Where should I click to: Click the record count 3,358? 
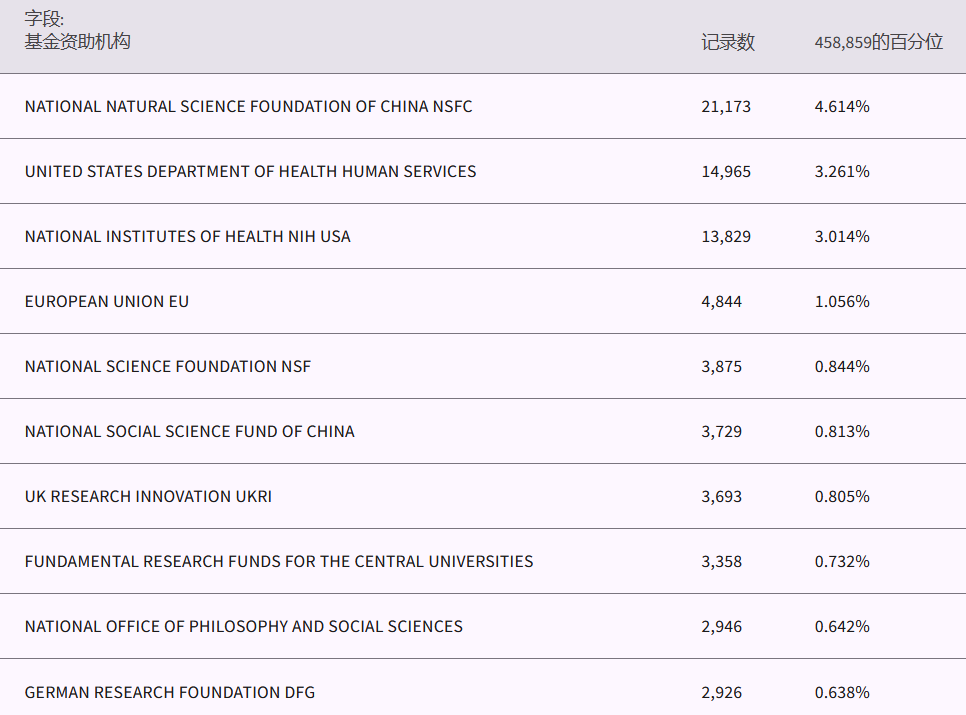tap(721, 561)
